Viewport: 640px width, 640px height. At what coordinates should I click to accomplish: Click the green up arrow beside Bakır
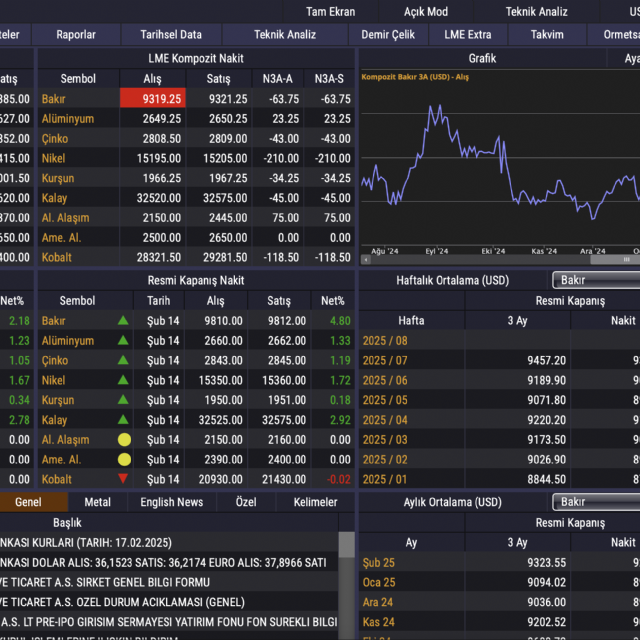pyautogui.click(x=123, y=321)
